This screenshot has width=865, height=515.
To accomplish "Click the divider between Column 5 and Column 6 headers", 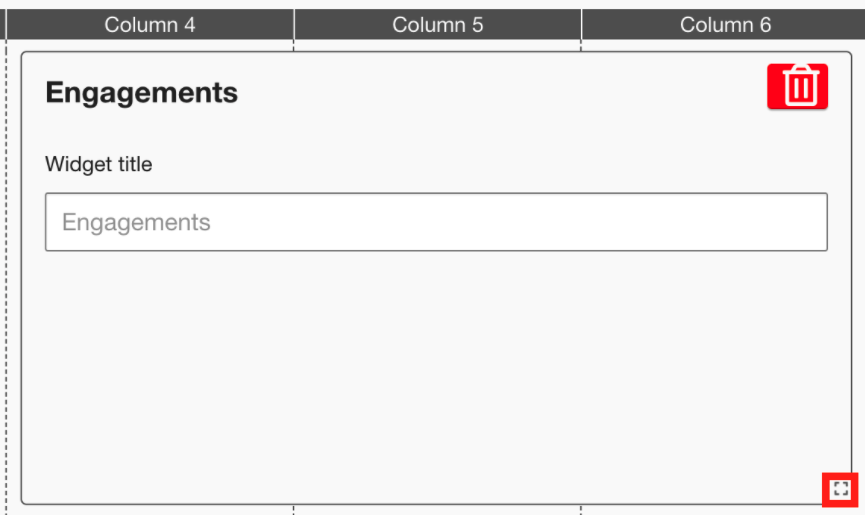I will (581, 25).
